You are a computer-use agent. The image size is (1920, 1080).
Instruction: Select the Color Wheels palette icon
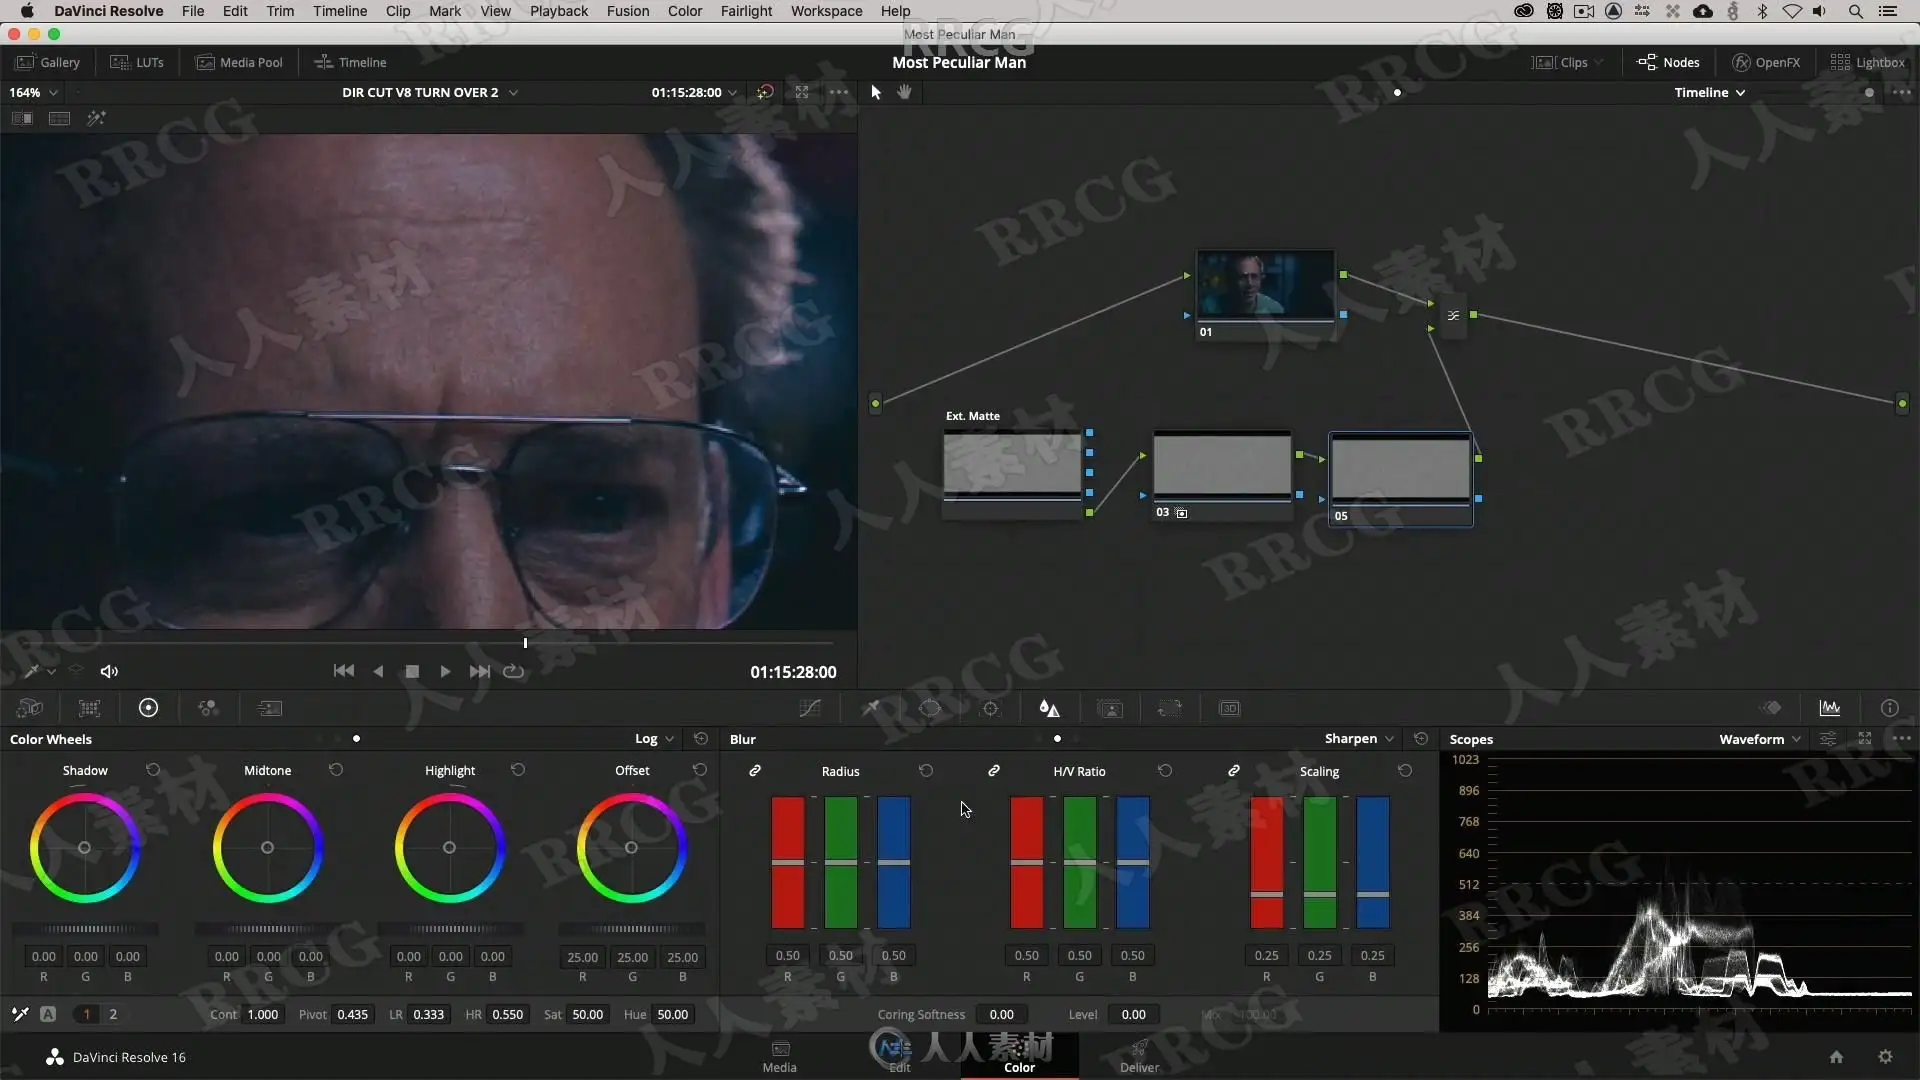(148, 708)
